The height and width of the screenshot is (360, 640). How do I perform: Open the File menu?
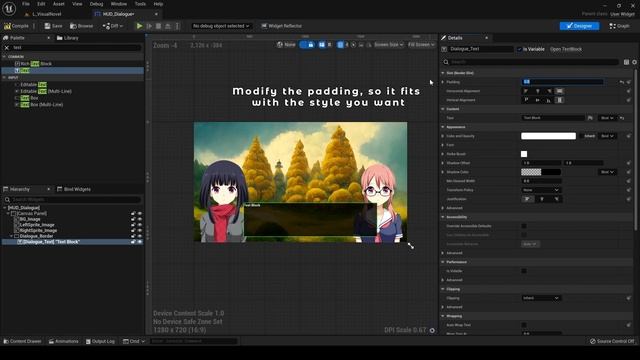tap(26, 4)
